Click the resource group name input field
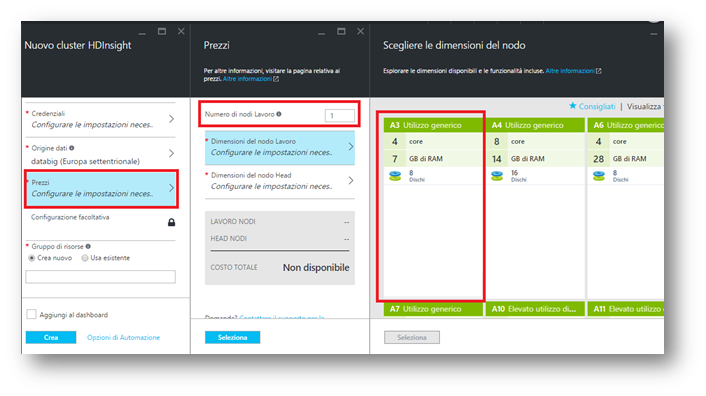The width and height of the screenshot is (706, 396). 100,277
